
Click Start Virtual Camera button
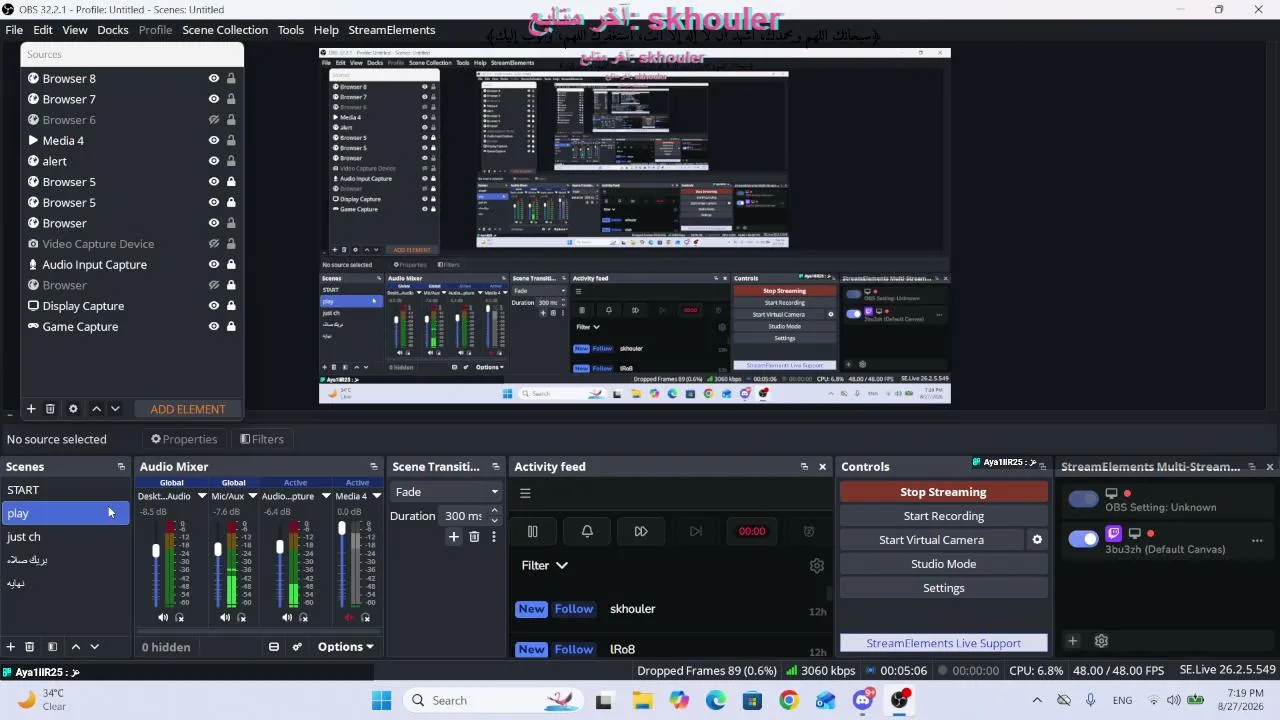(x=931, y=540)
